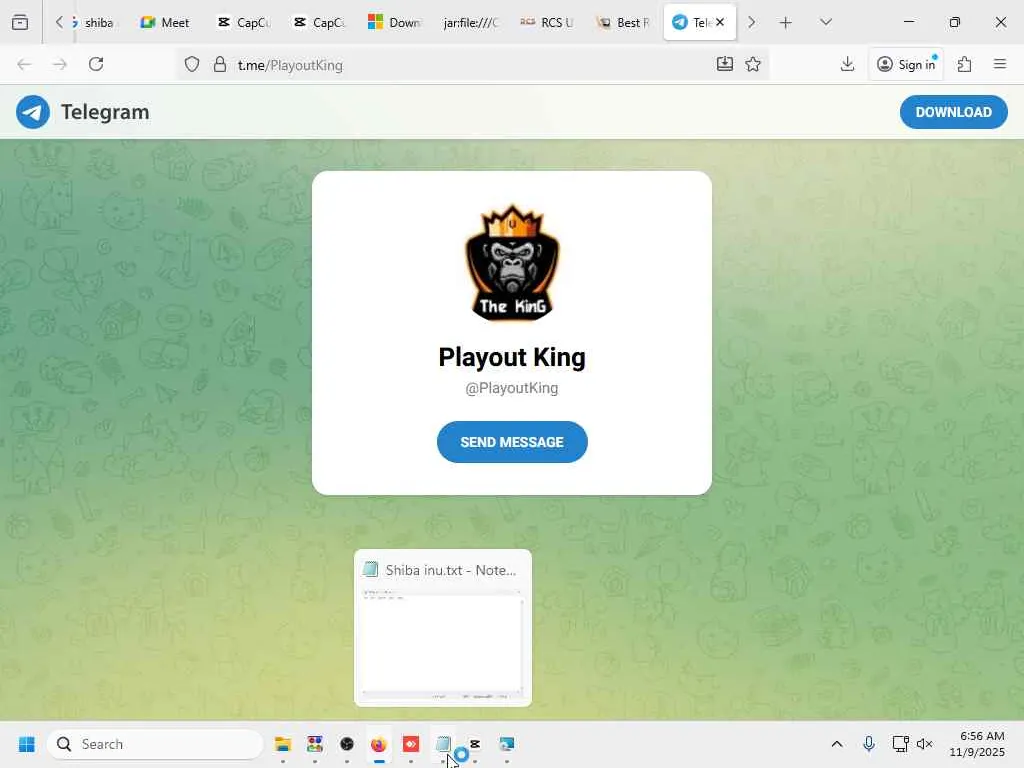This screenshot has height=768, width=1024.
Task: Click the microphone tray icon
Action: tap(869, 744)
